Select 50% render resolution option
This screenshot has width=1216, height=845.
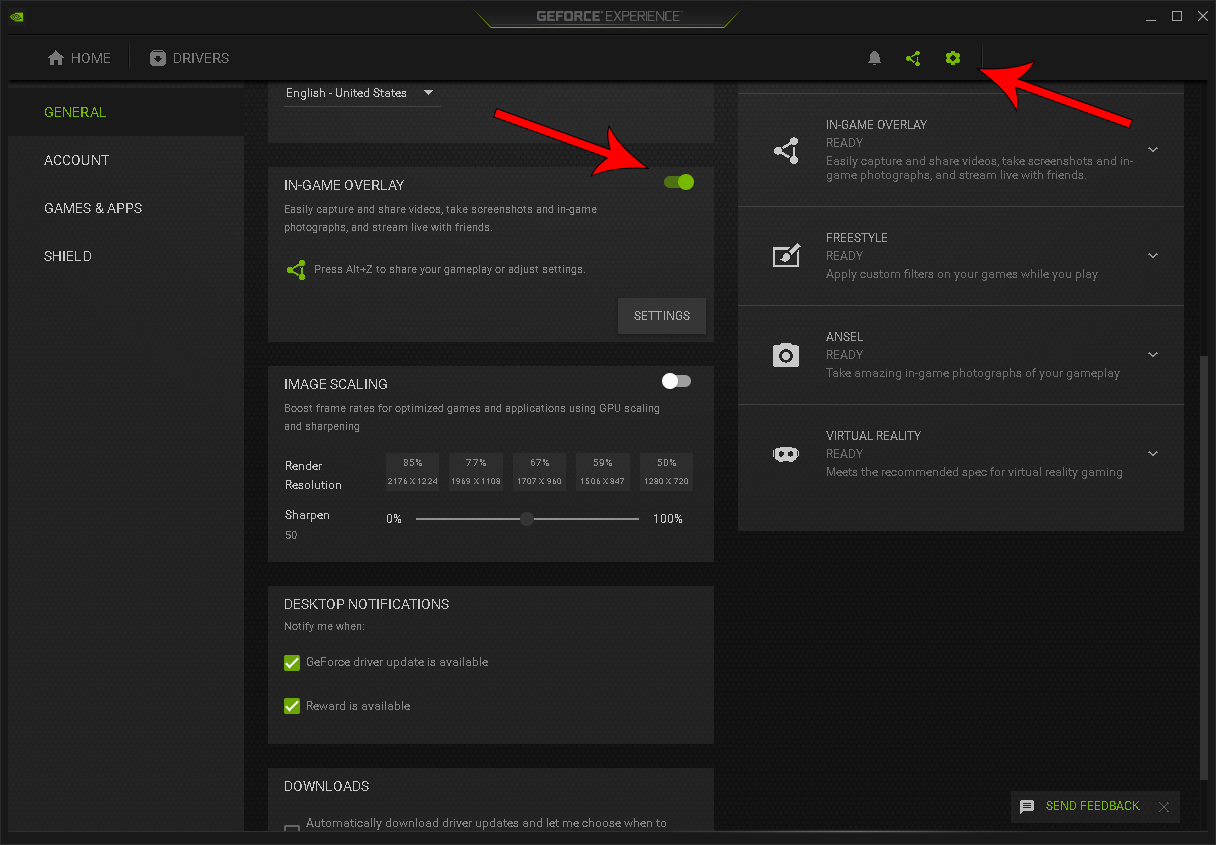coord(667,472)
